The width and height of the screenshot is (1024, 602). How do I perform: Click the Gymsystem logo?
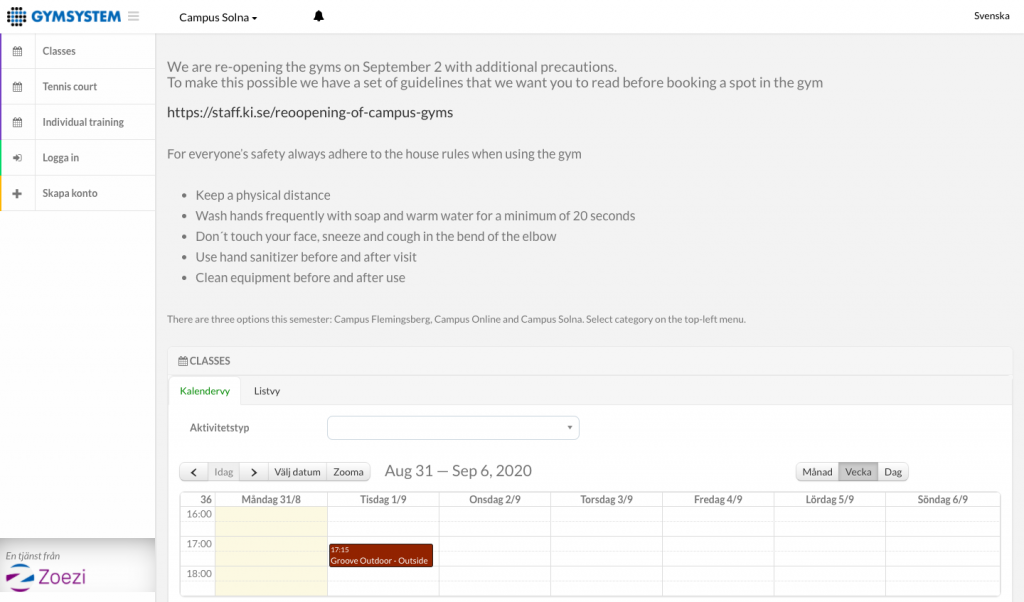64,16
